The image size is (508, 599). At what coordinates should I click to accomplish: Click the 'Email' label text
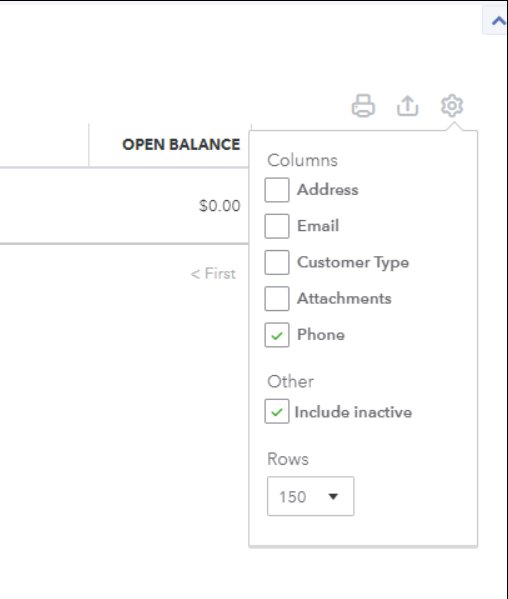318,226
